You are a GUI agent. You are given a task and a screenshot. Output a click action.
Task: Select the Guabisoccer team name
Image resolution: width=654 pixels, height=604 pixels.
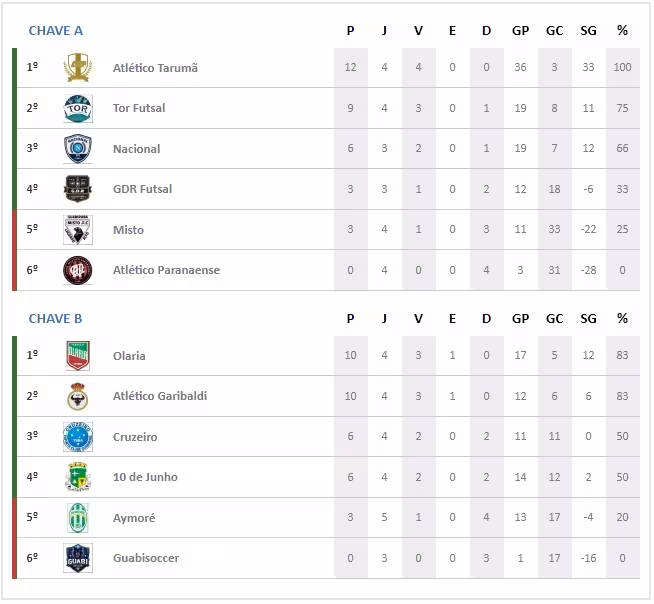(146, 558)
